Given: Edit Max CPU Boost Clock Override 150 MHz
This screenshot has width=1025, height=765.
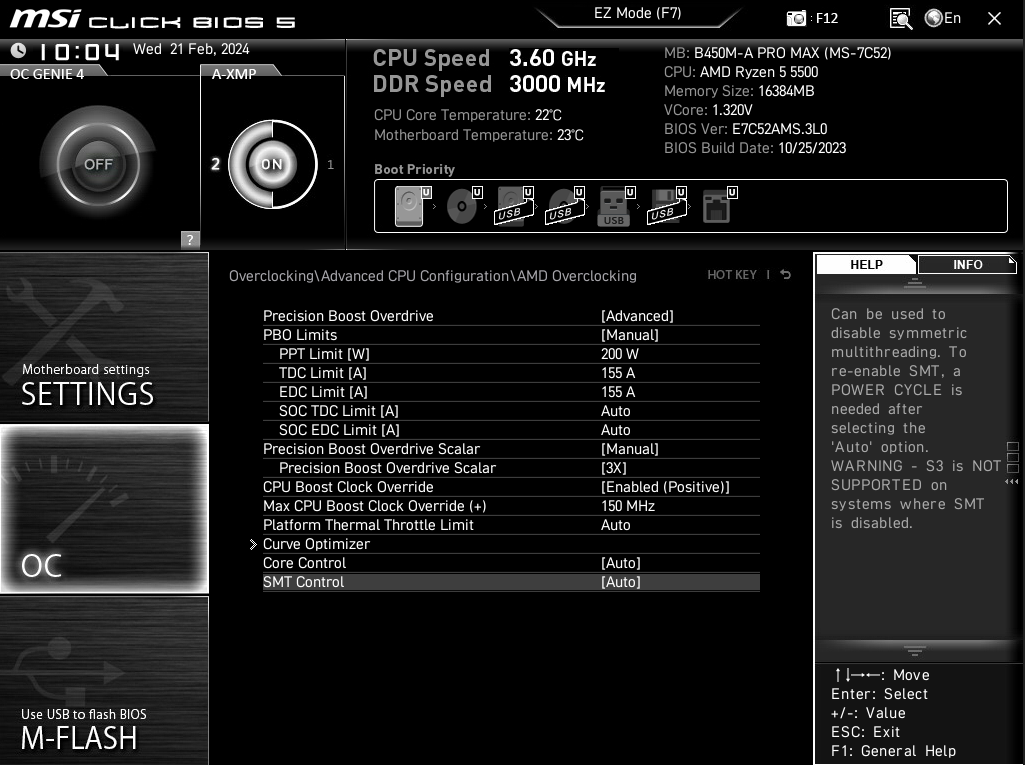Looking at the screenshot, I should [x=628, y=506].
